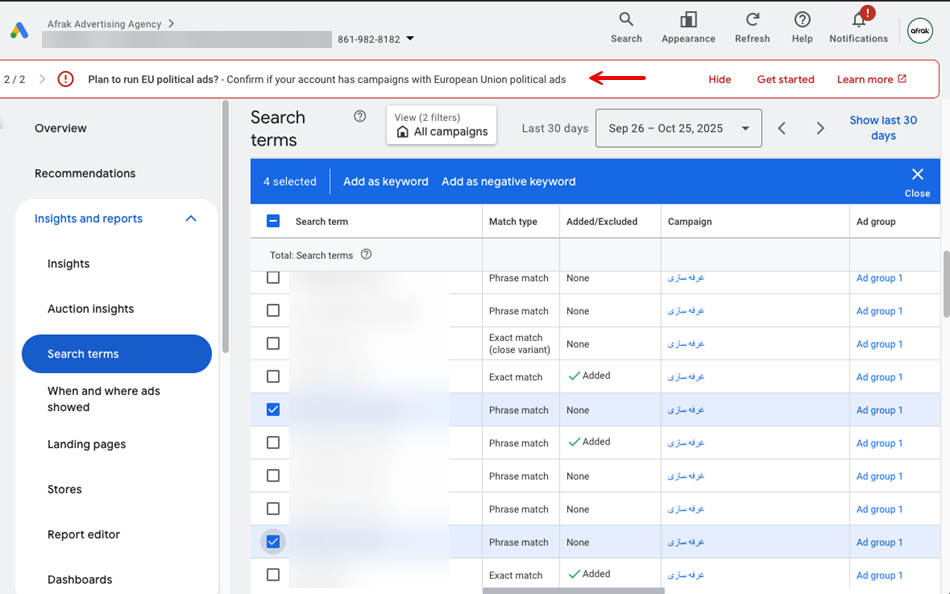Screen dimensions: 950x594
Task: Click the horizontal scrollbar under the table
Action: 572,590
